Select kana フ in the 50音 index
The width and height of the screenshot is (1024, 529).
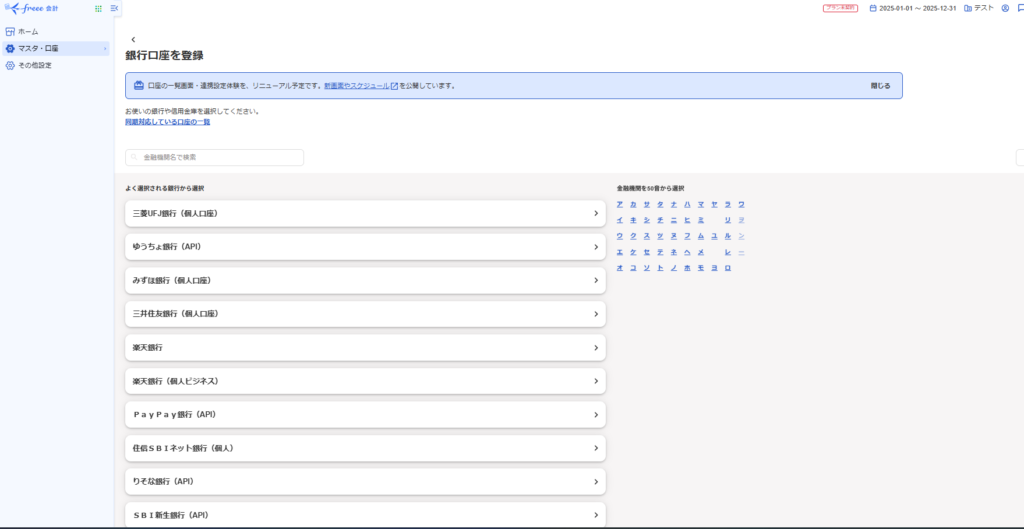pyautogui.click(x=687, y=236)
